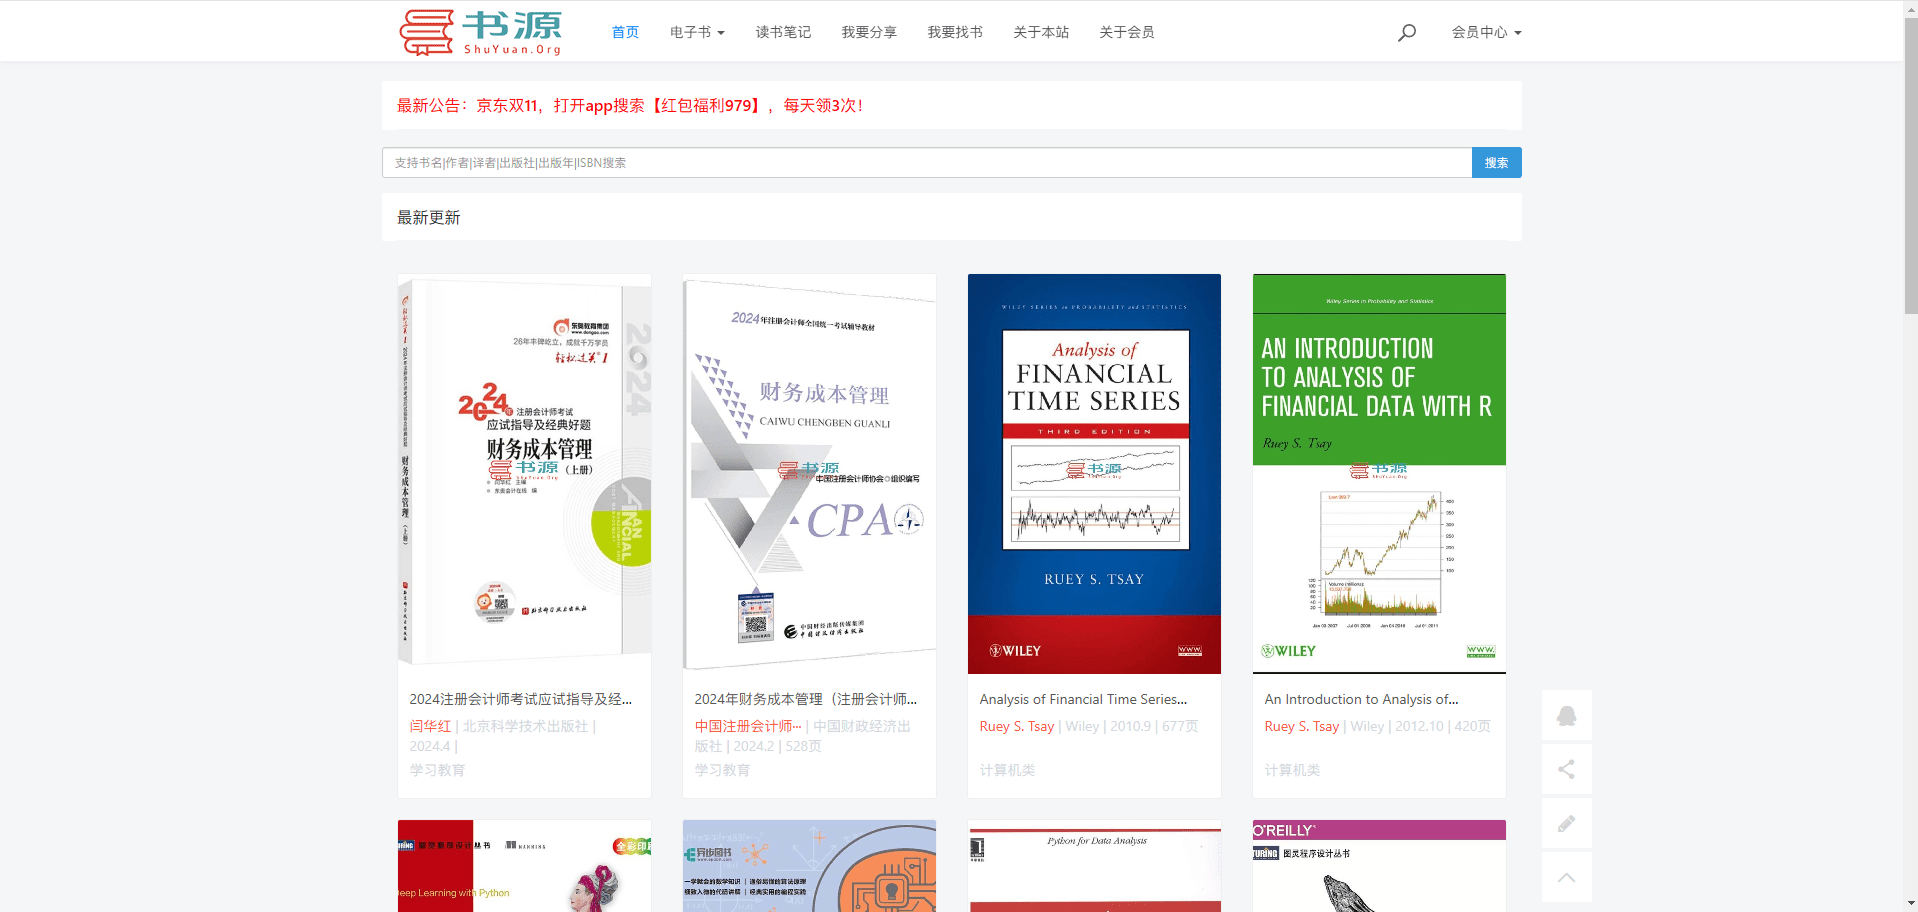Expand the 电子书 dropdown menu
1918x912 pixels.
[697, 32]
